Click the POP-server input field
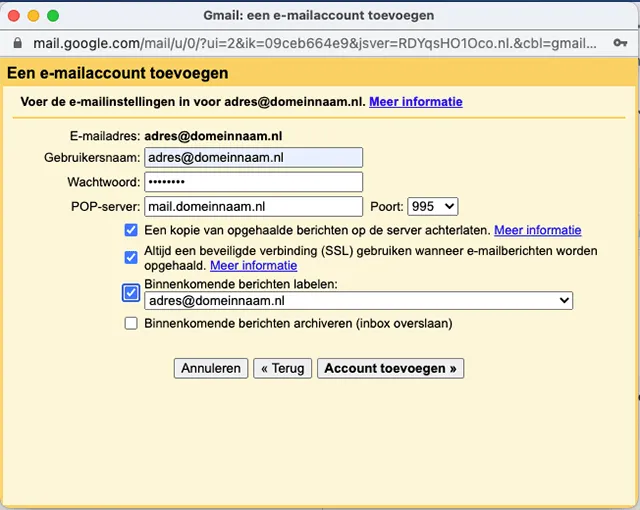The image size is (640, 510). (253, 206)
